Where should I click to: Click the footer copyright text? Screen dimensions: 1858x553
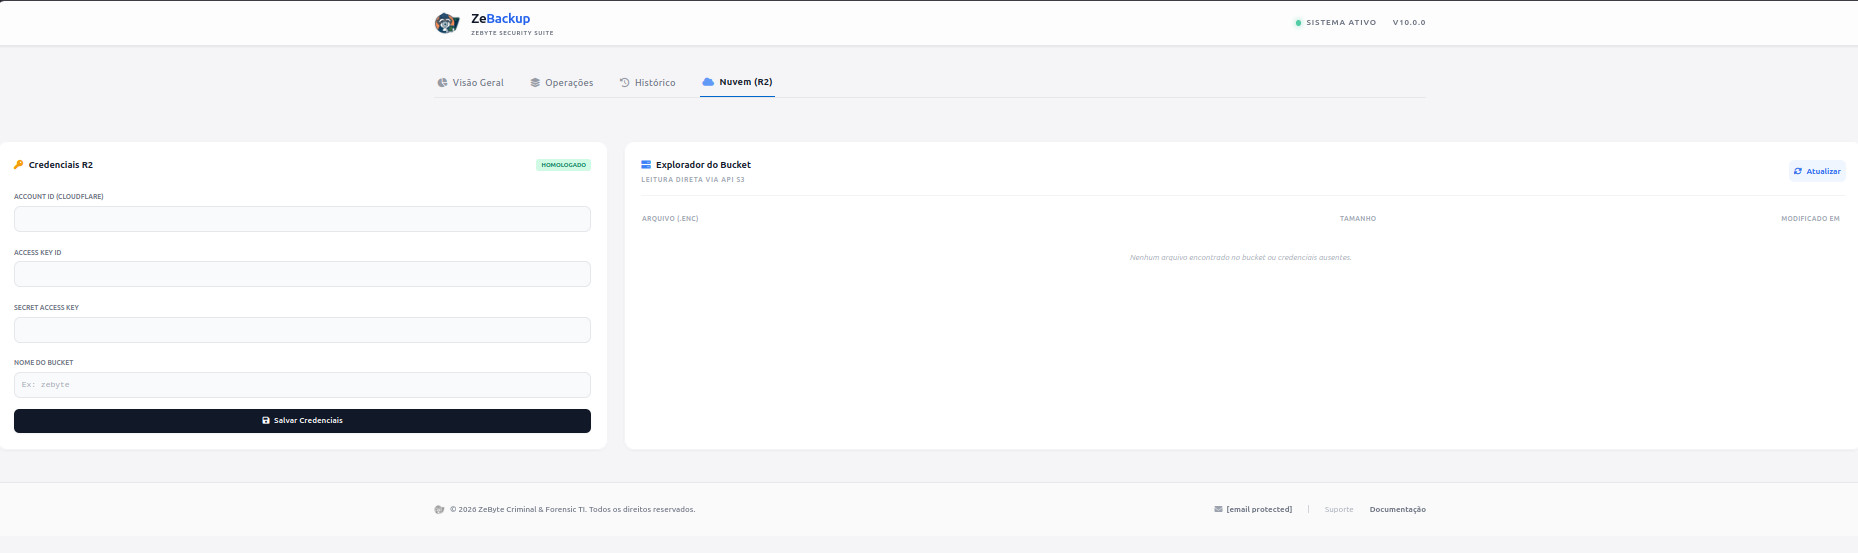(x=572, y=510)
